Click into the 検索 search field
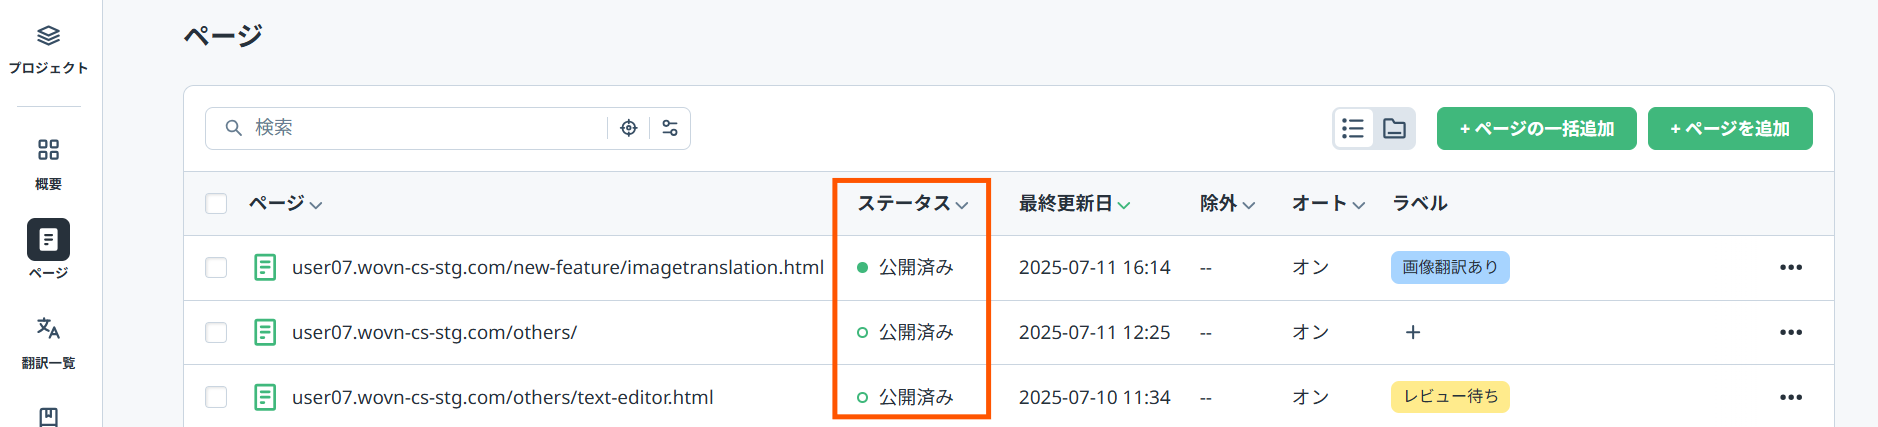Image resolution: width=1878 pixels, height=427 pixels. tap(420, 128)
